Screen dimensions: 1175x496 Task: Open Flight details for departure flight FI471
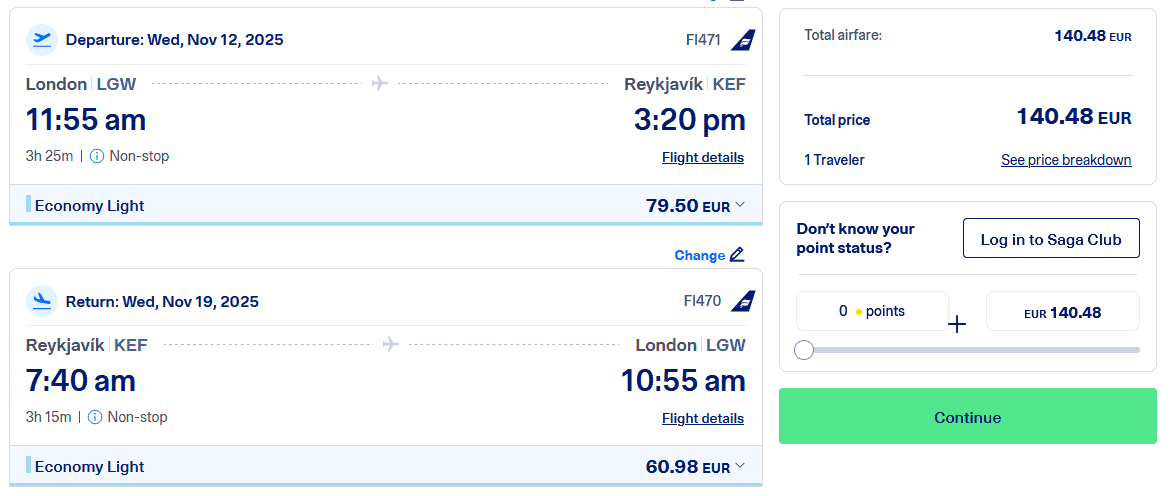(703, 158)
